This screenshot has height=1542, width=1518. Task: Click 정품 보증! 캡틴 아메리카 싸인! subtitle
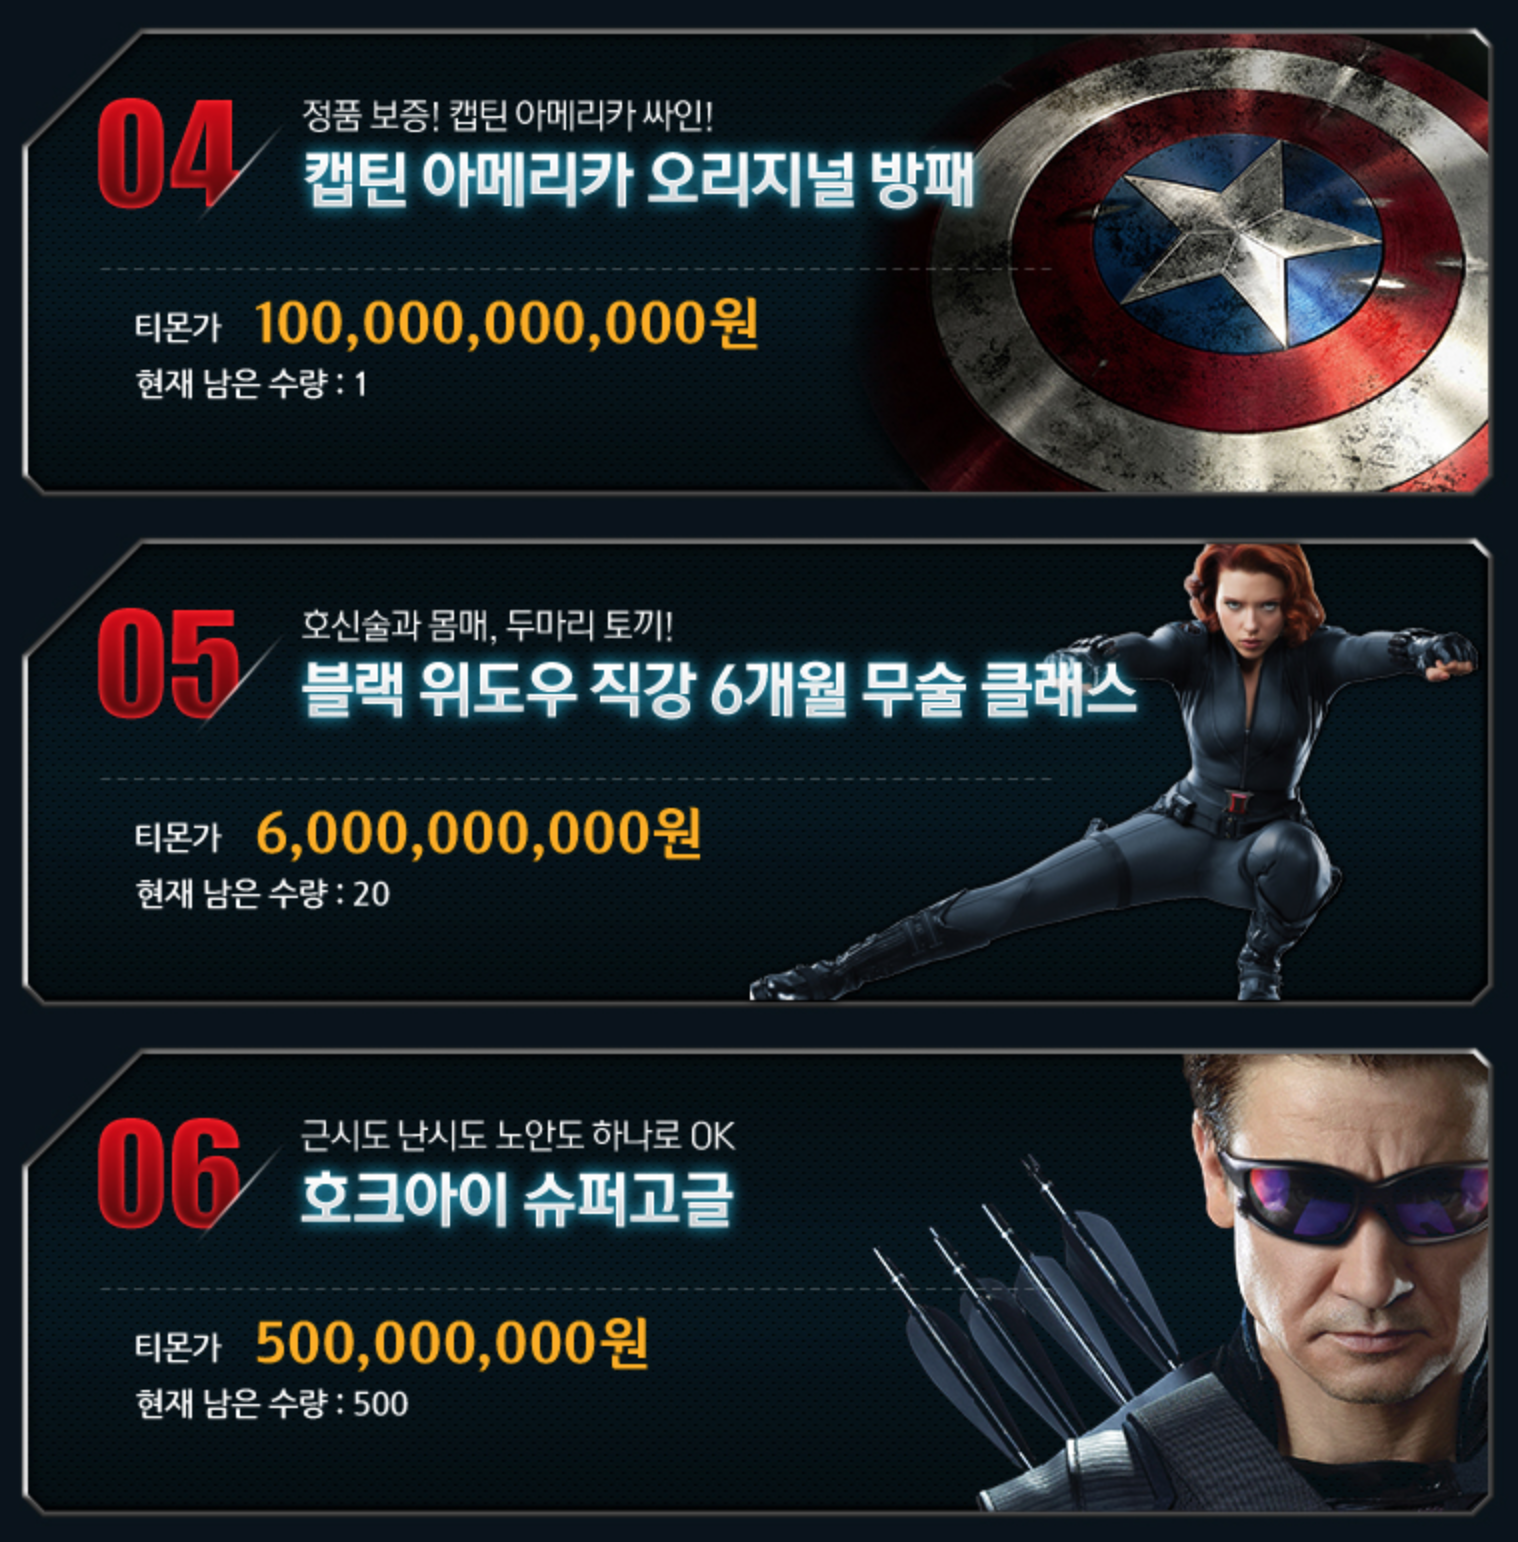click(508, 116)
